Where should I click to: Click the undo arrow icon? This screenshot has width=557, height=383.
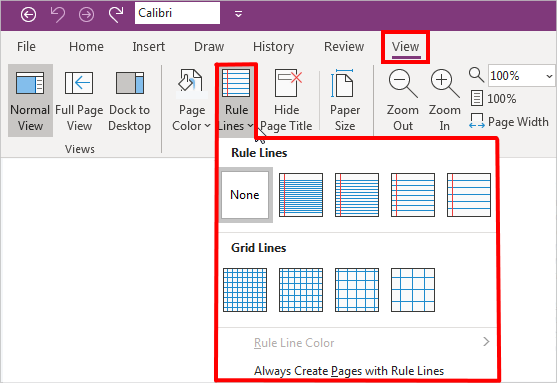[58, 15]
